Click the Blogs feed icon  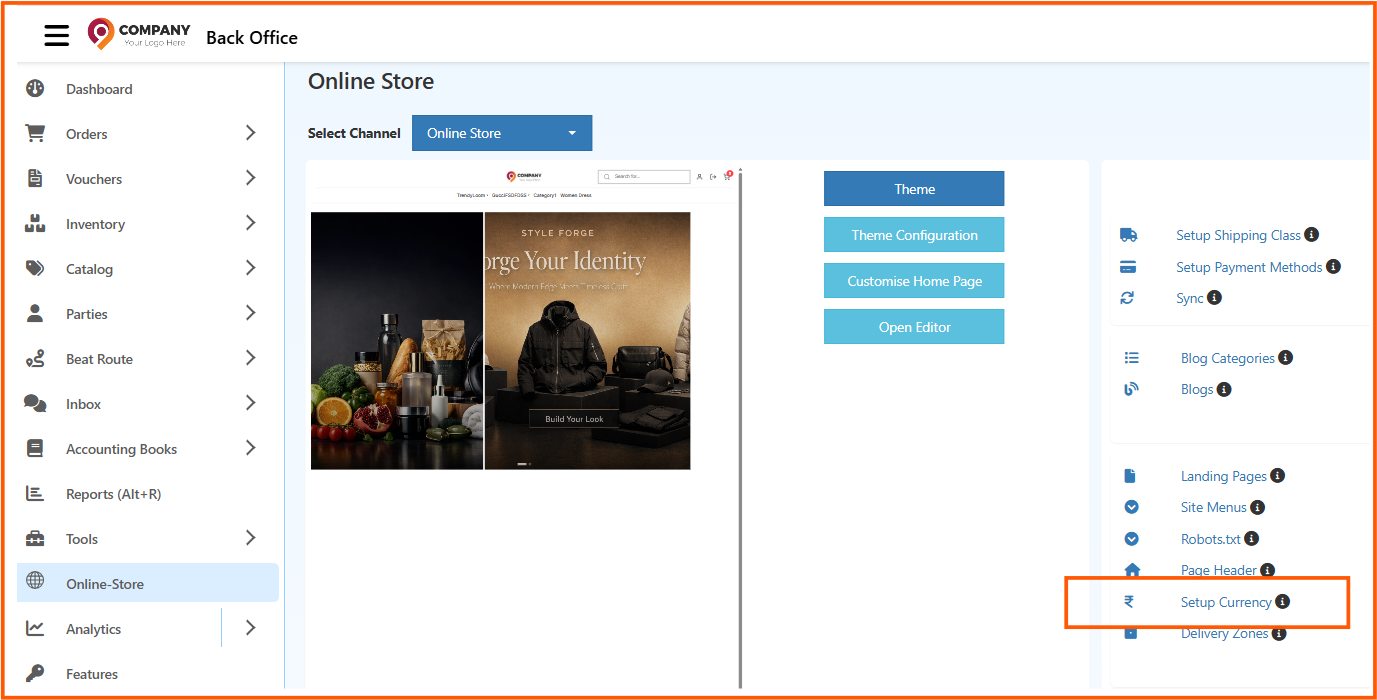tap(1131, 388)
